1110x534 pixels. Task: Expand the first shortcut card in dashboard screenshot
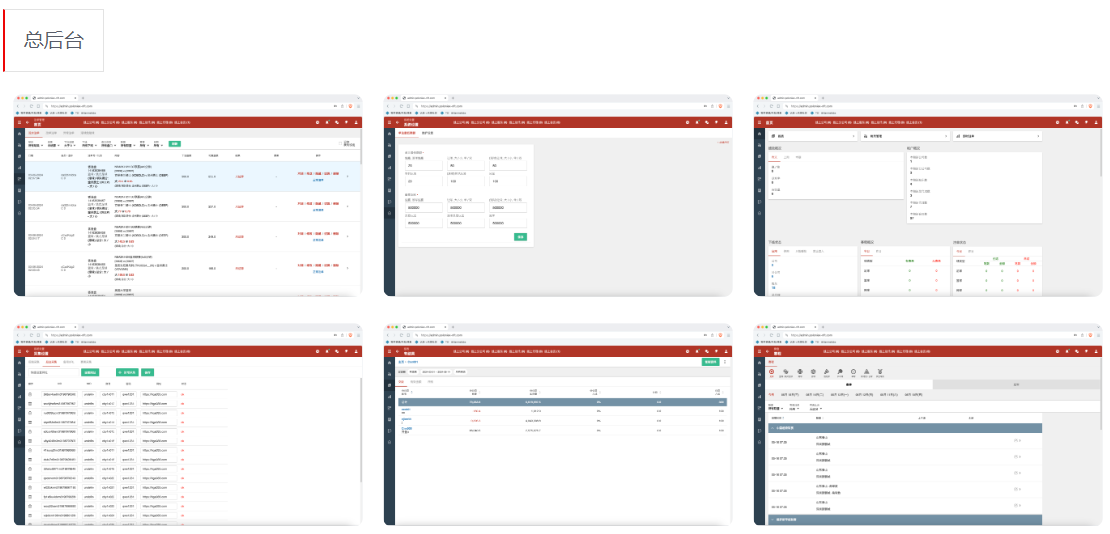click(x=856, y=135)
